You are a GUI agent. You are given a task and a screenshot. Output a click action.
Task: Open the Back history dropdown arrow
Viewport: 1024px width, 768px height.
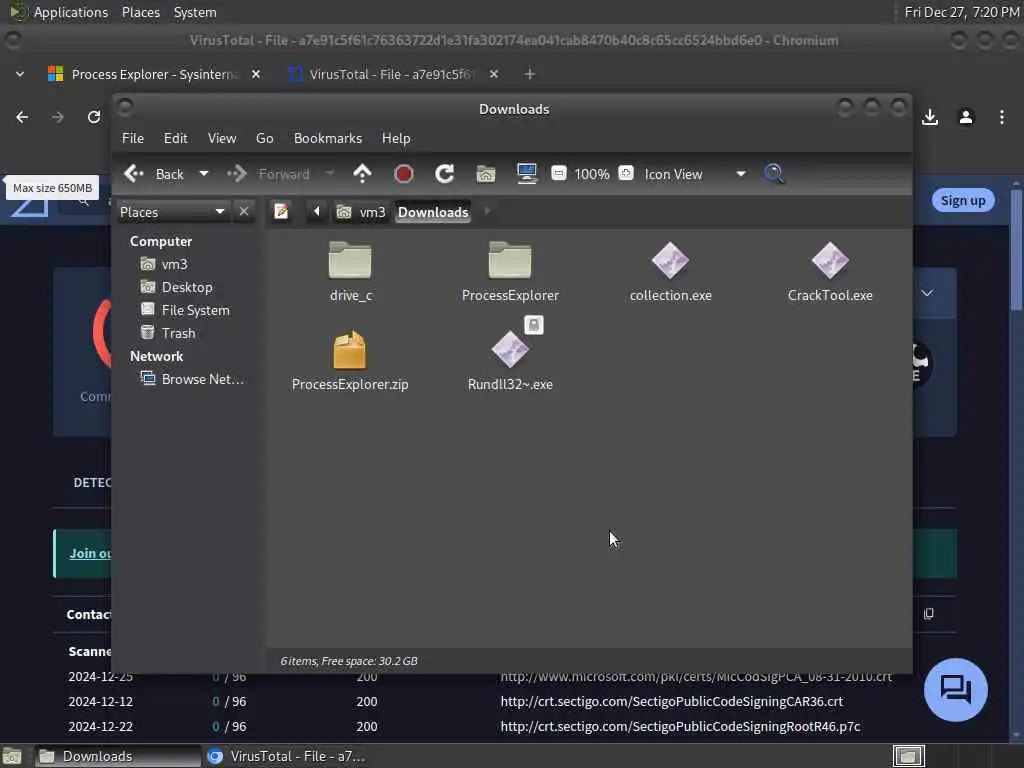coord(204,174)
